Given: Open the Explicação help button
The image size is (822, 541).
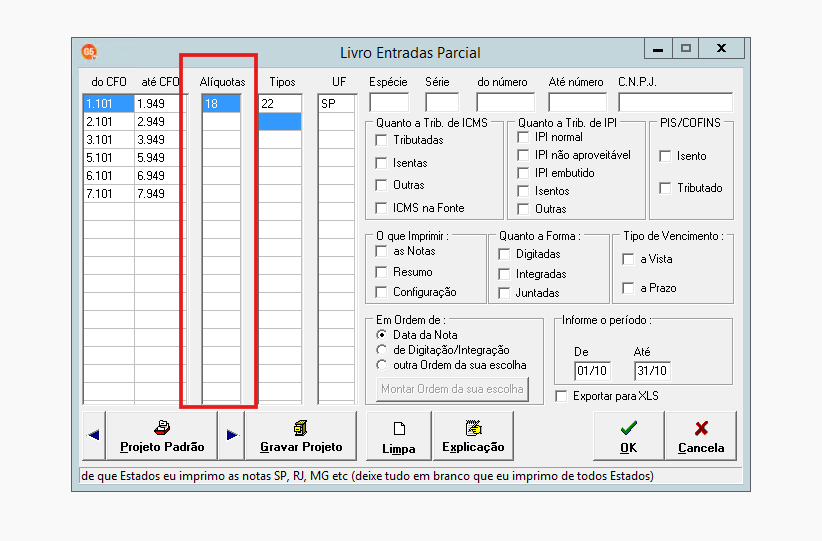Looking at the screenshot, I should coord(473,436).
